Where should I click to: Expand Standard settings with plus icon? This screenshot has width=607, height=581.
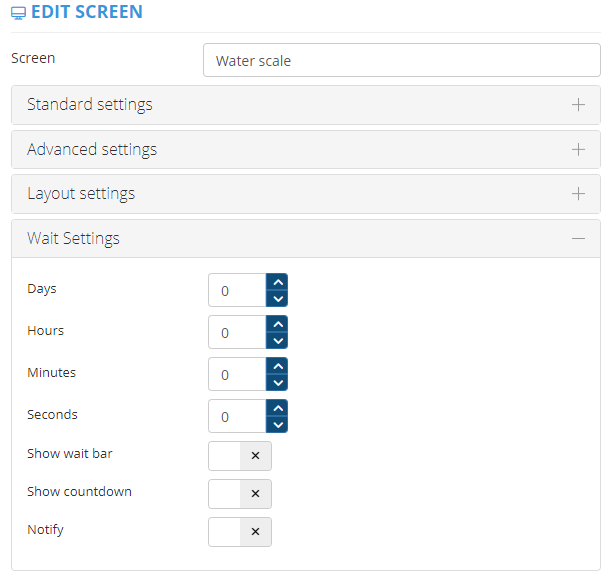coord(578,105)
